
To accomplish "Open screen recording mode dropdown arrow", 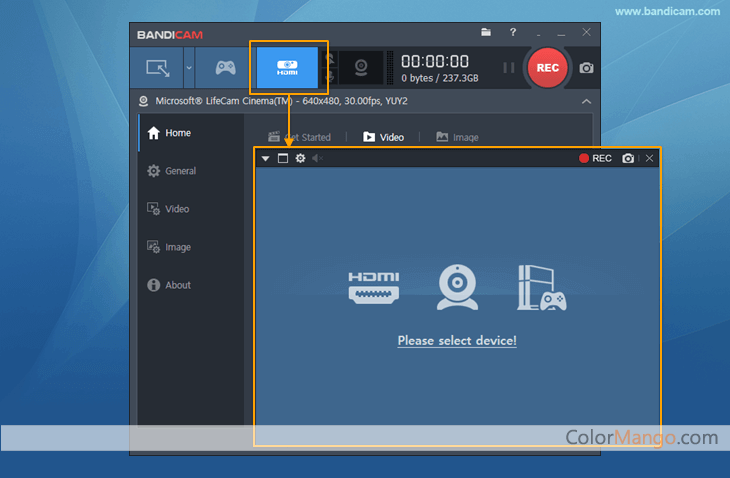I will pos(189,68).
